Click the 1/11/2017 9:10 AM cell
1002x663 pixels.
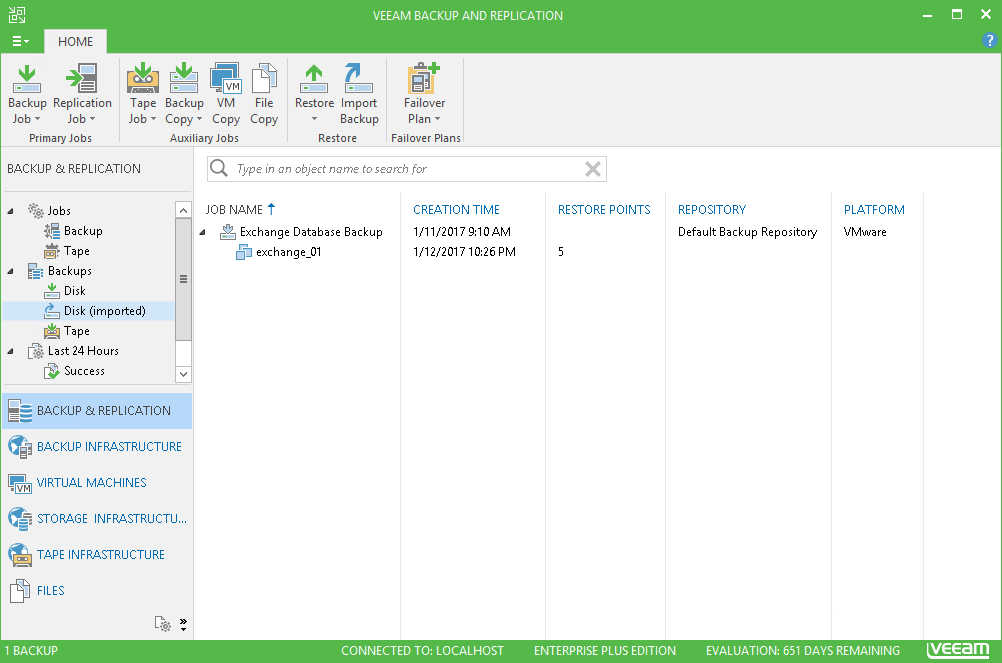pos(462,232)
